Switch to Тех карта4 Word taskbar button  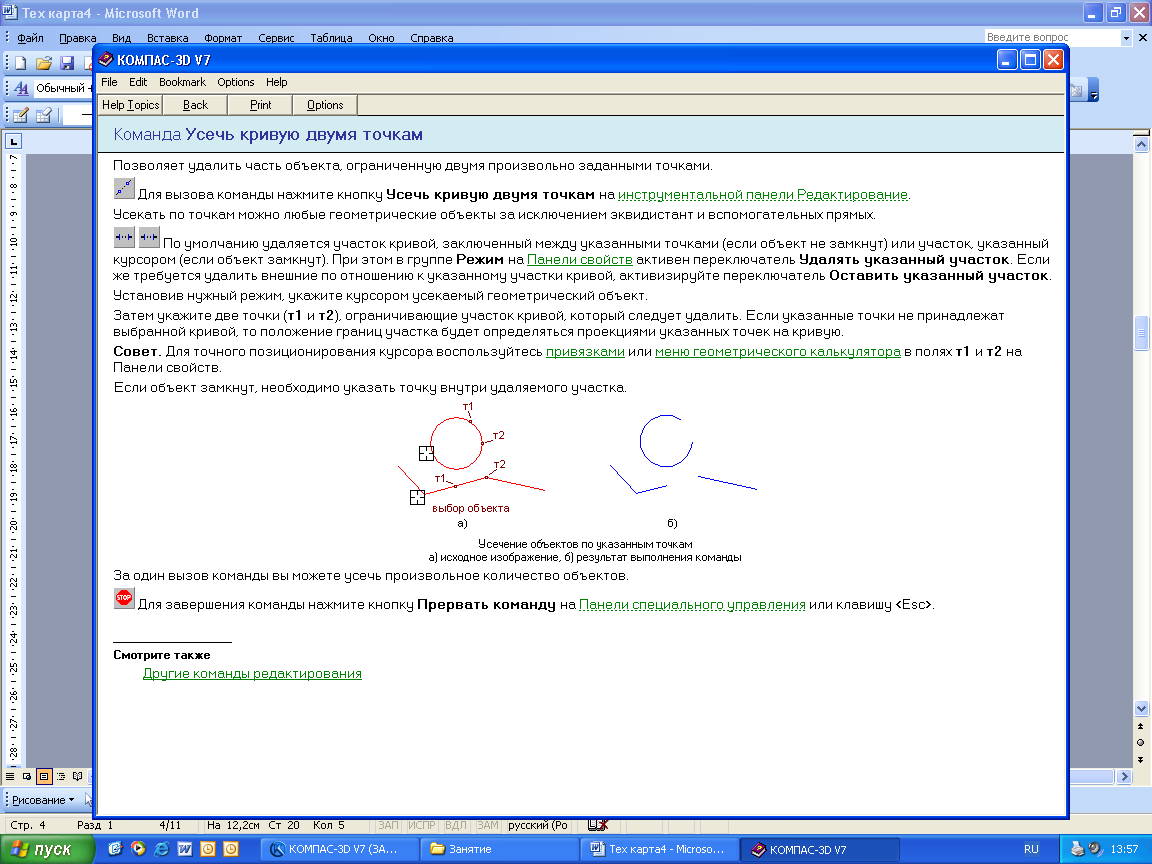pyautogui.click(x=658, y=849)
